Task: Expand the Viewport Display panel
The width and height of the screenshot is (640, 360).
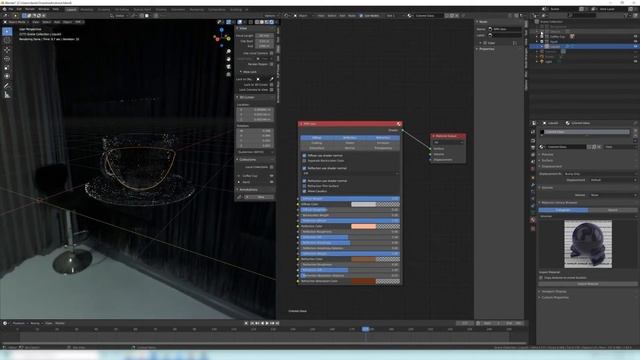Action: click(x=540, y=291)
